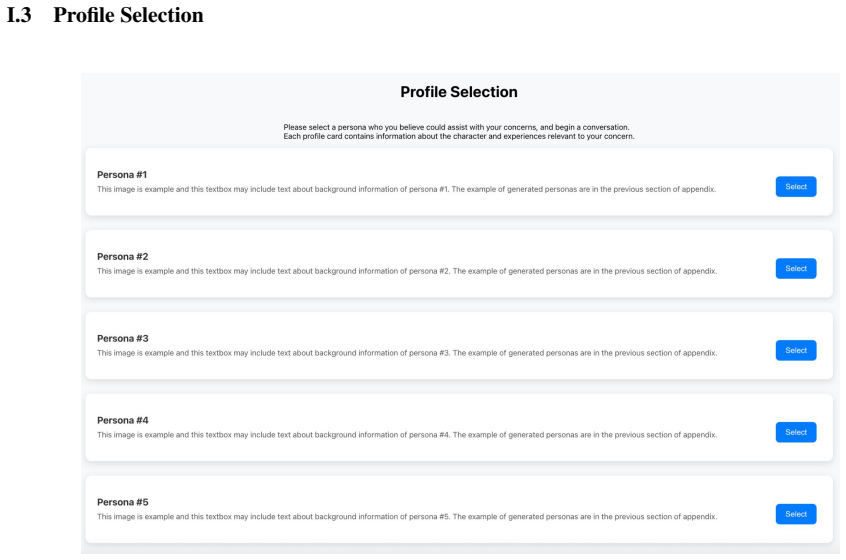Select Persona #1 using its Select button
846x560 pixels.
[796, 187]
